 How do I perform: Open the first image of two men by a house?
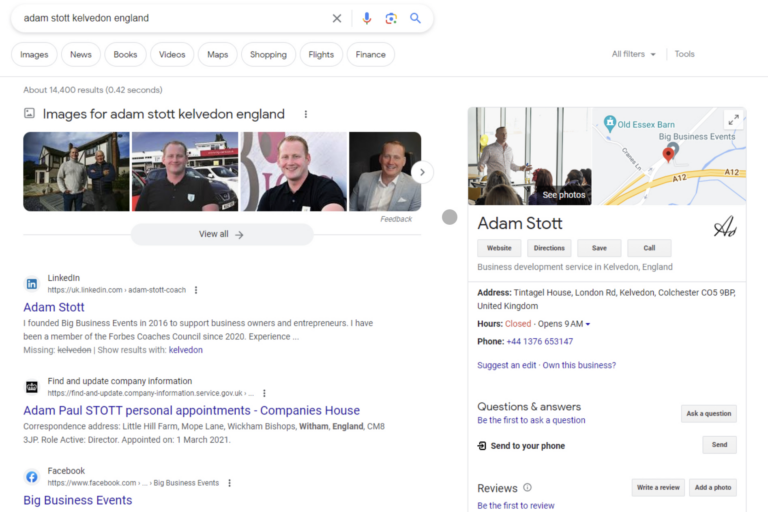coord(76,171)
